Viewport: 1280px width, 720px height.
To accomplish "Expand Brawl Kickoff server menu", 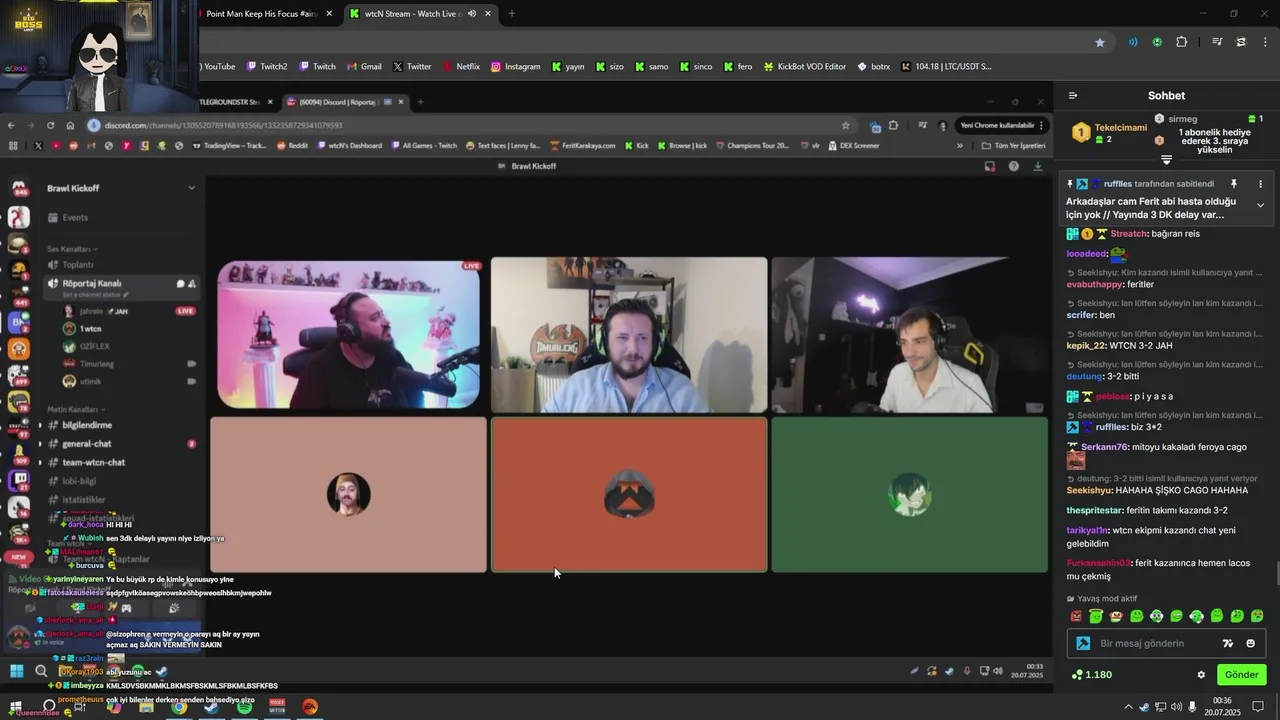I will pos(120,188).
